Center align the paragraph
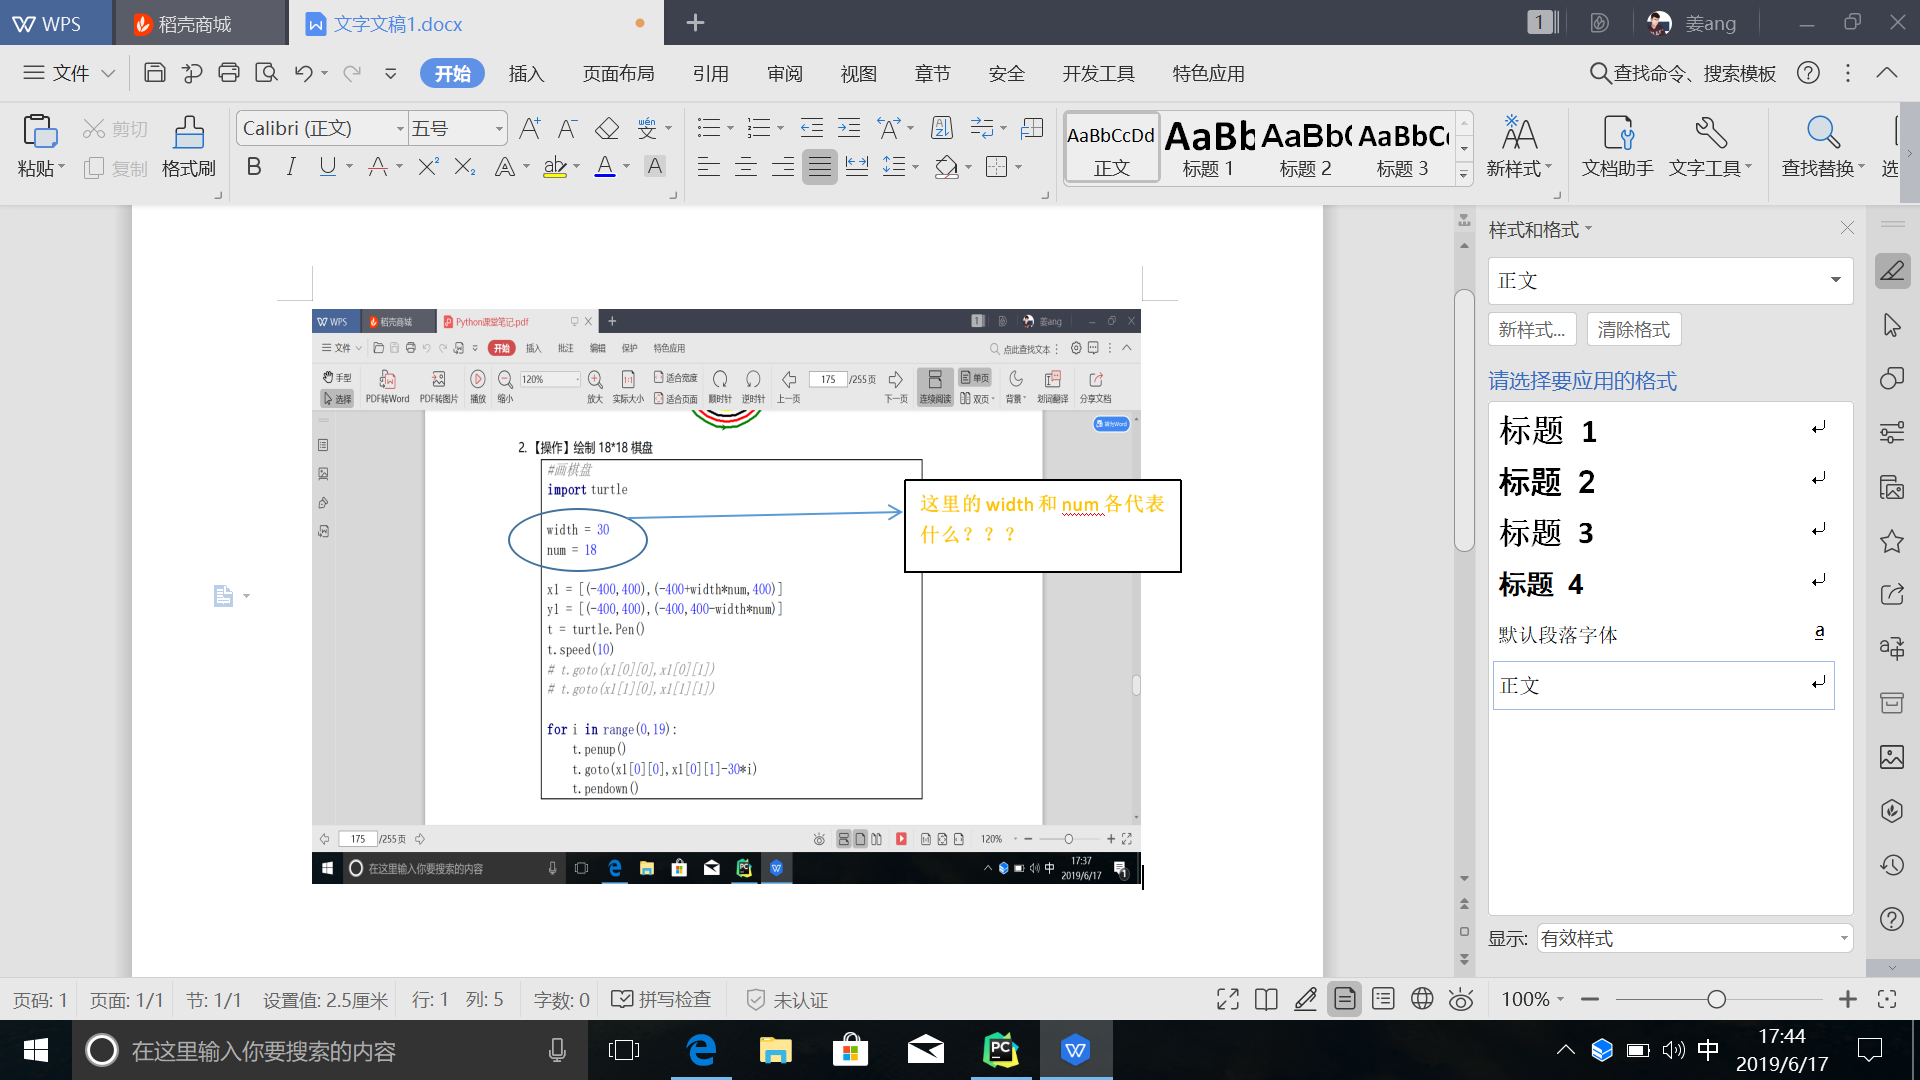 point(746,167)
